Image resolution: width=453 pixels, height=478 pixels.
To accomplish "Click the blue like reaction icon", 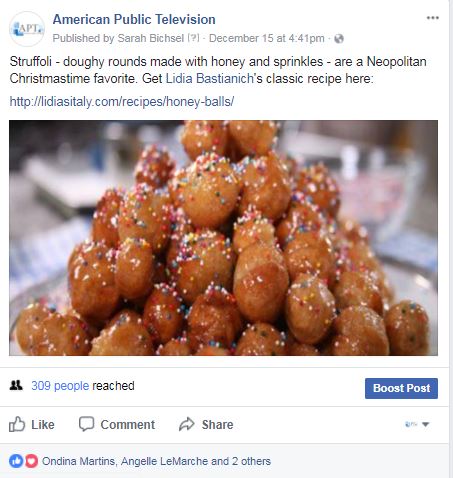I will tap(16, 461).
